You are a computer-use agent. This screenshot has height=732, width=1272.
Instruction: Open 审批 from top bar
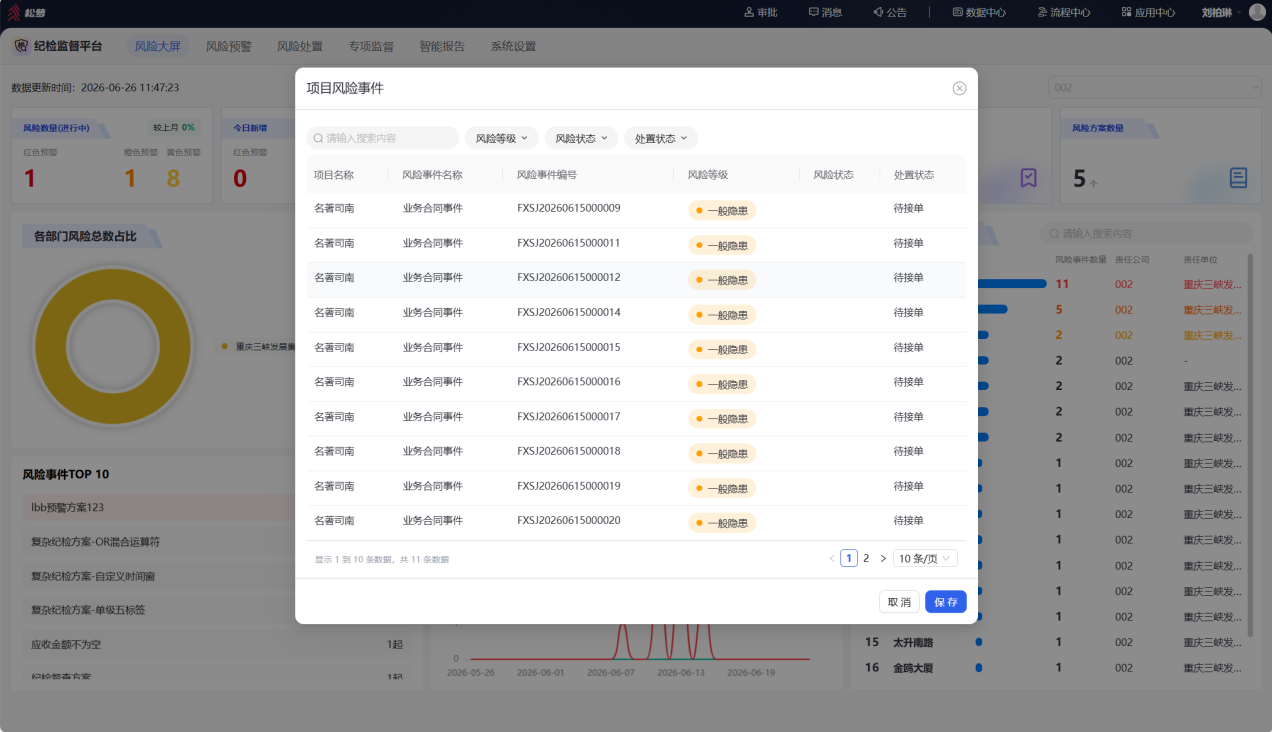coord(761,13)
